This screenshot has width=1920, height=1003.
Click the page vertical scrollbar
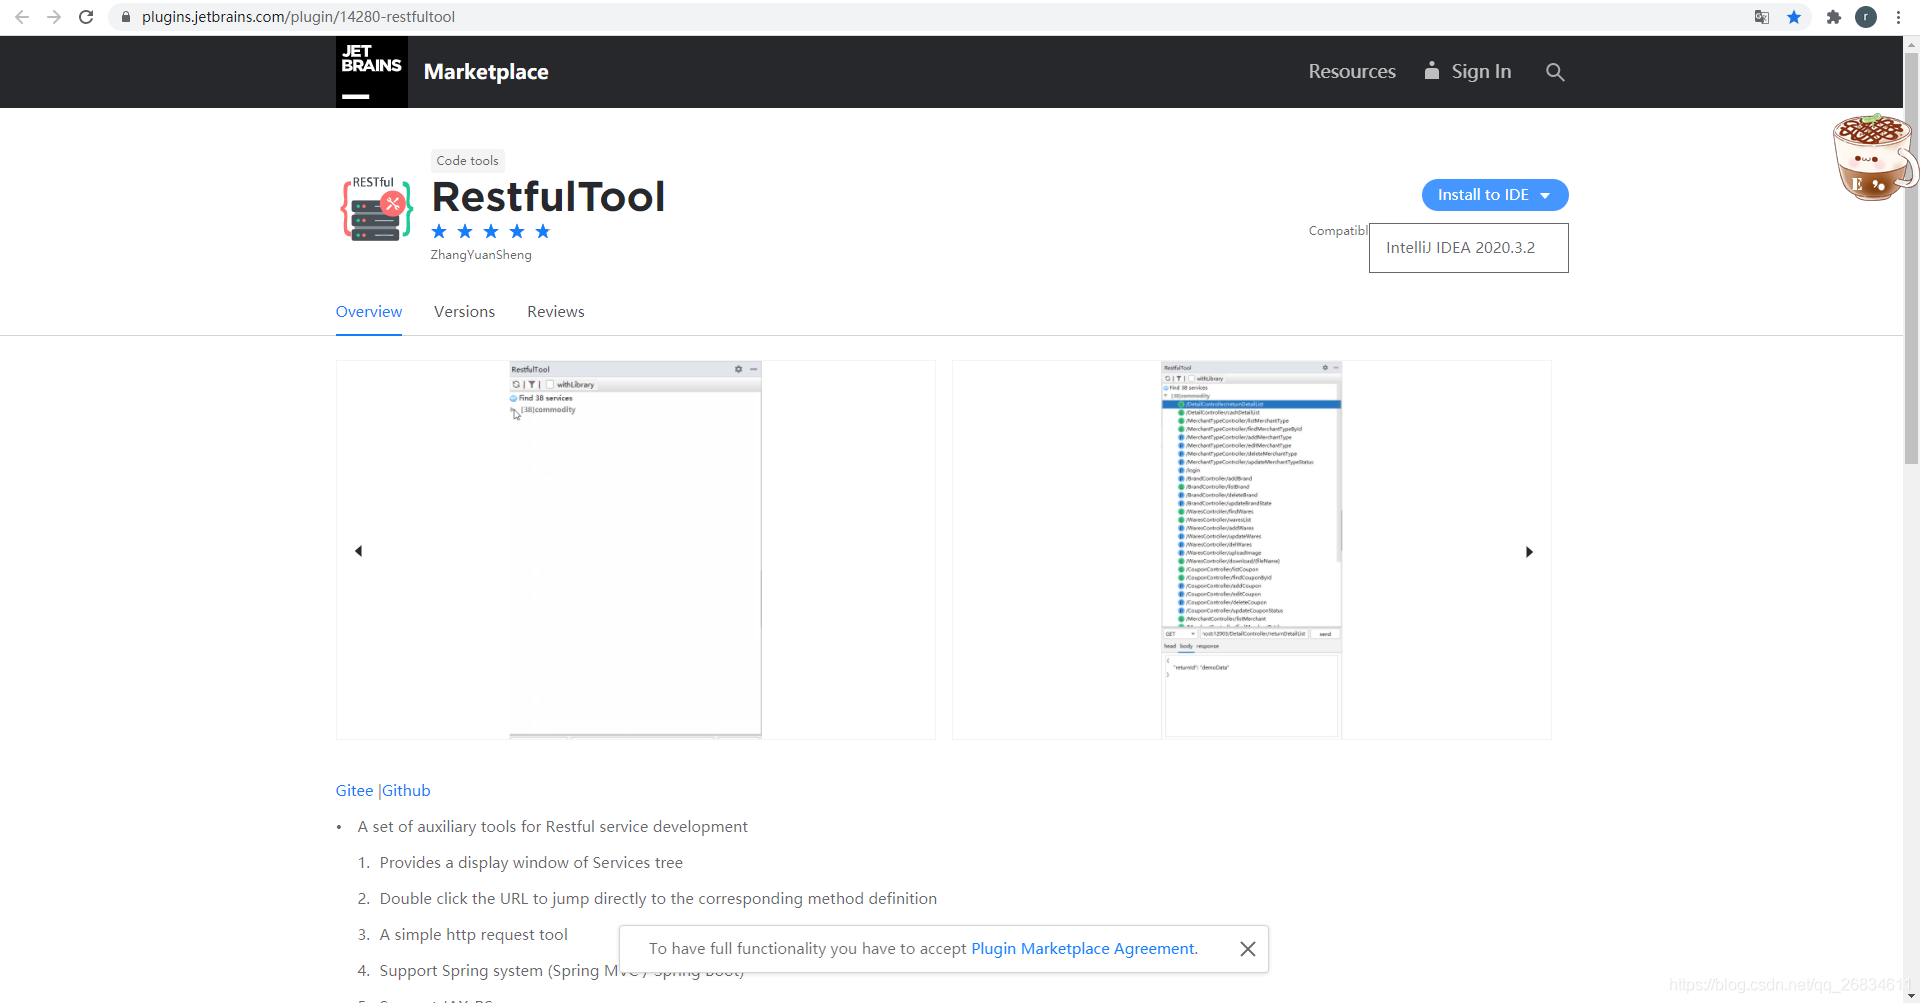(1911, 258)
